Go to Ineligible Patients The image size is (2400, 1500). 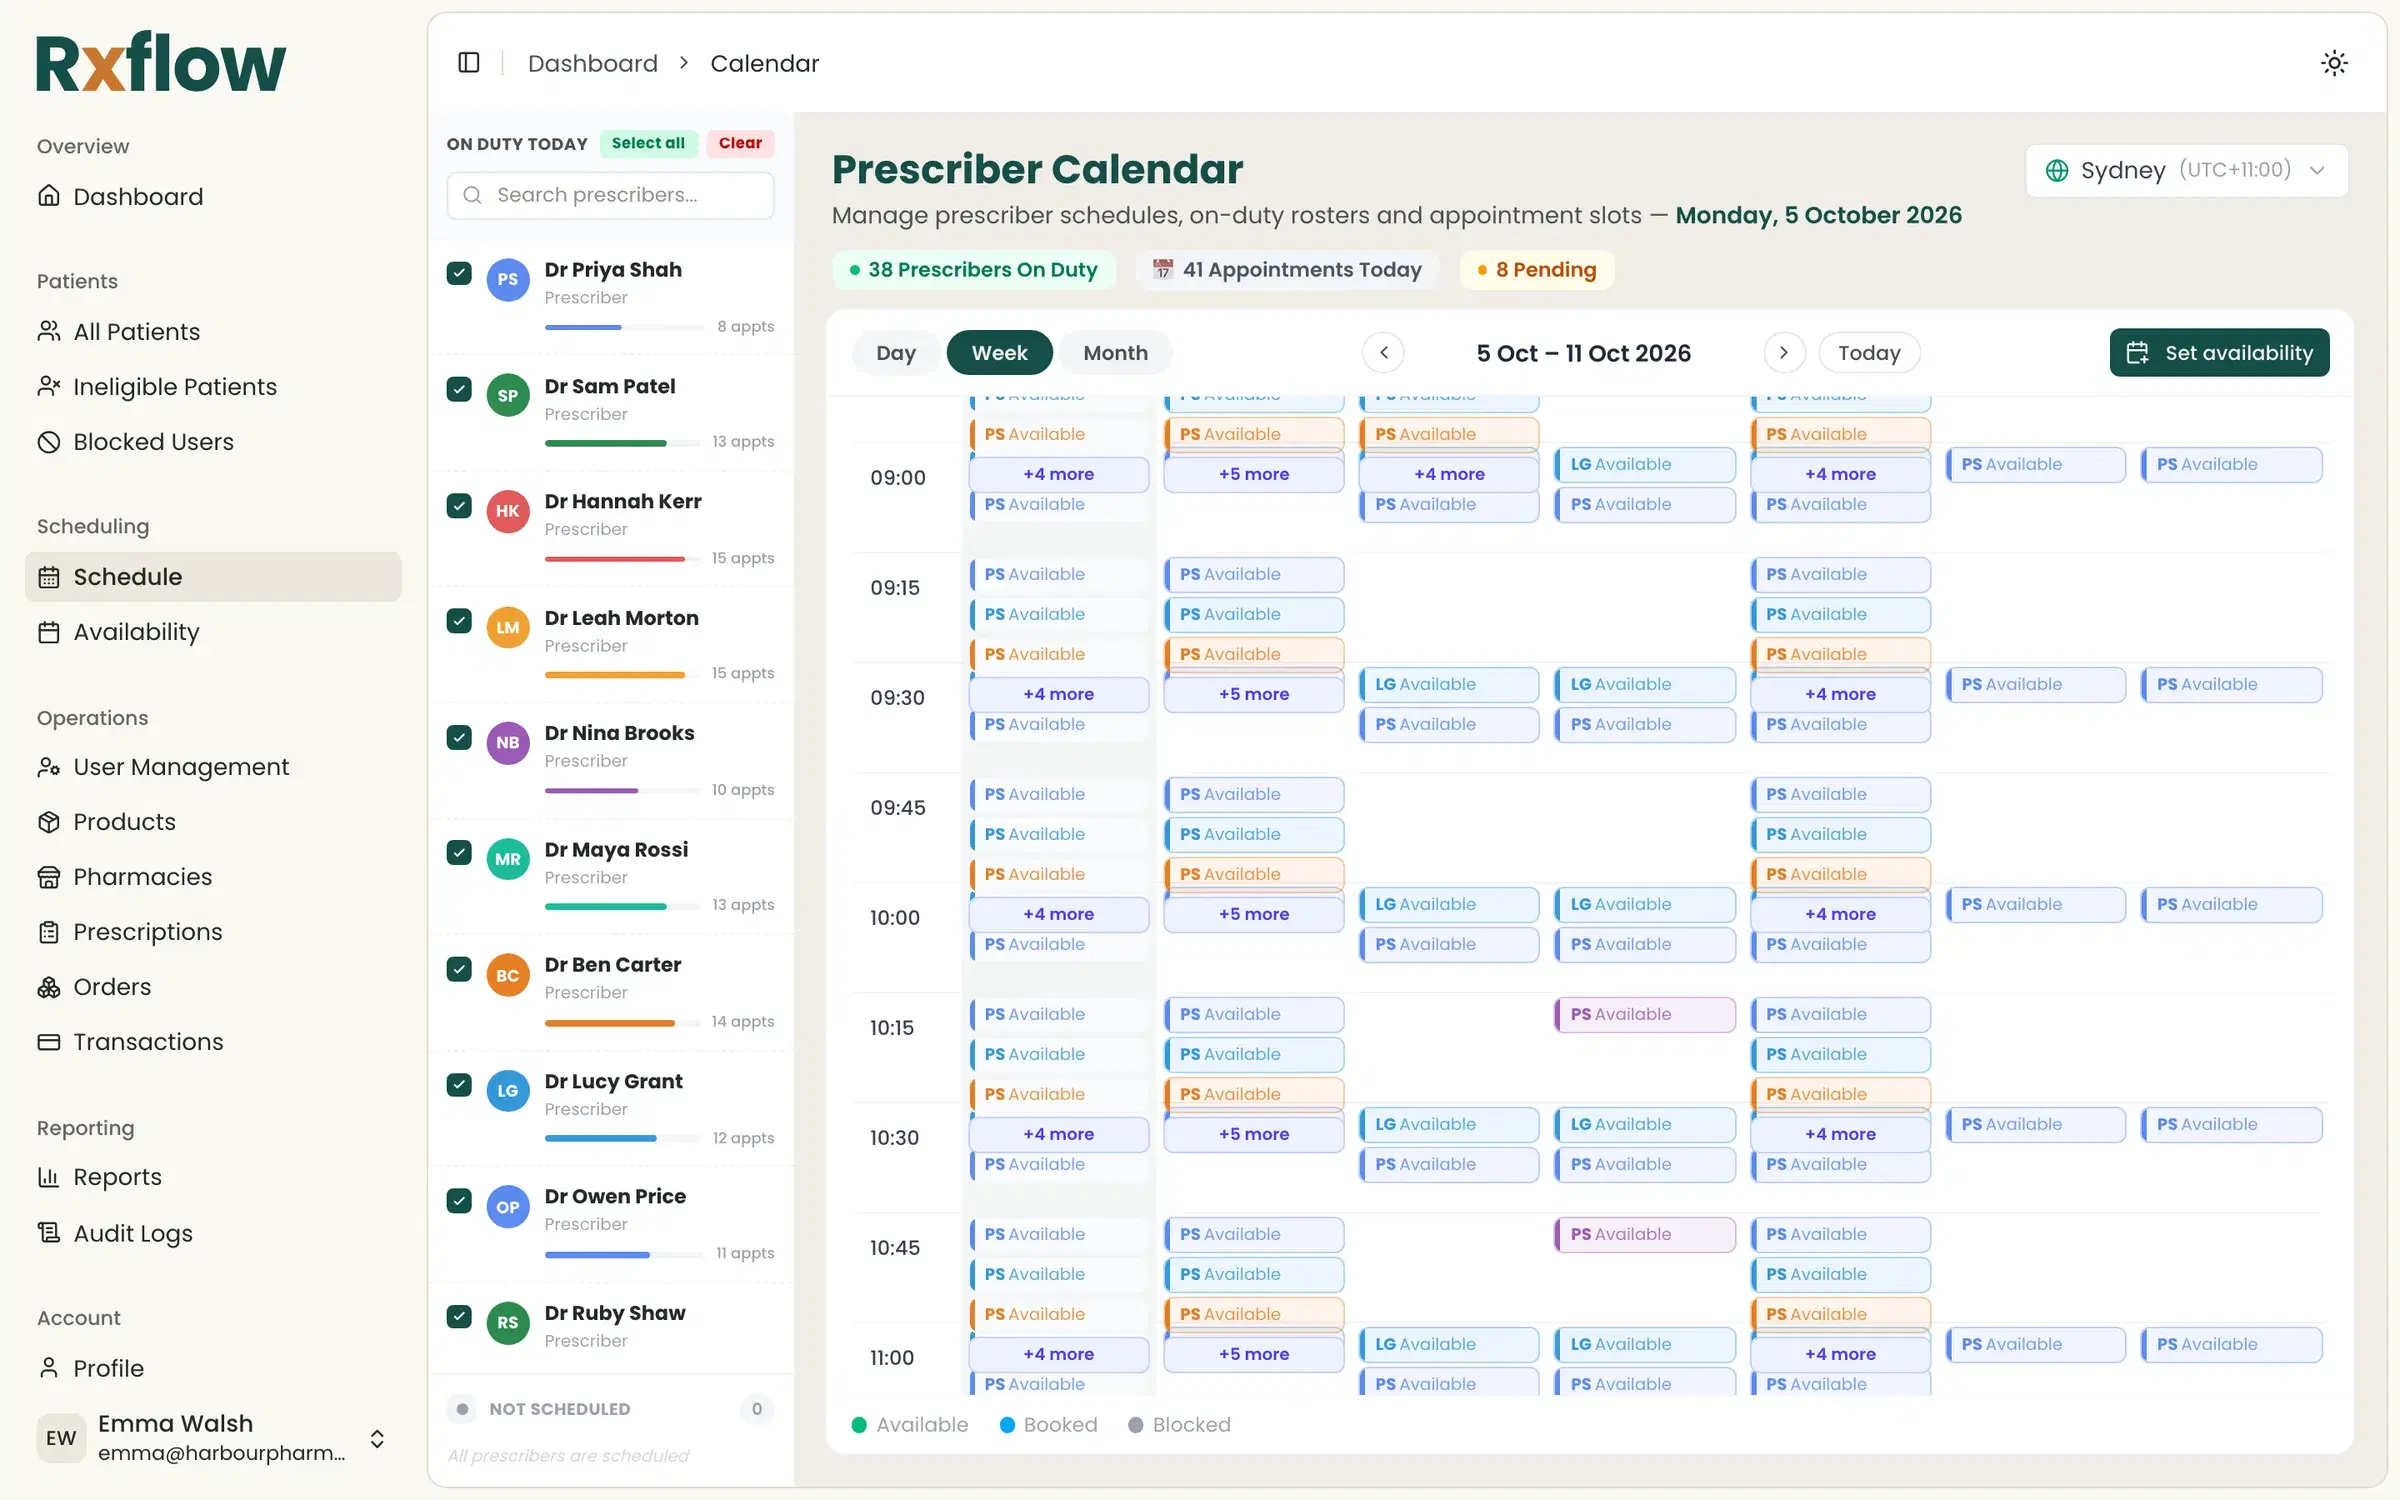coord(213,387)
